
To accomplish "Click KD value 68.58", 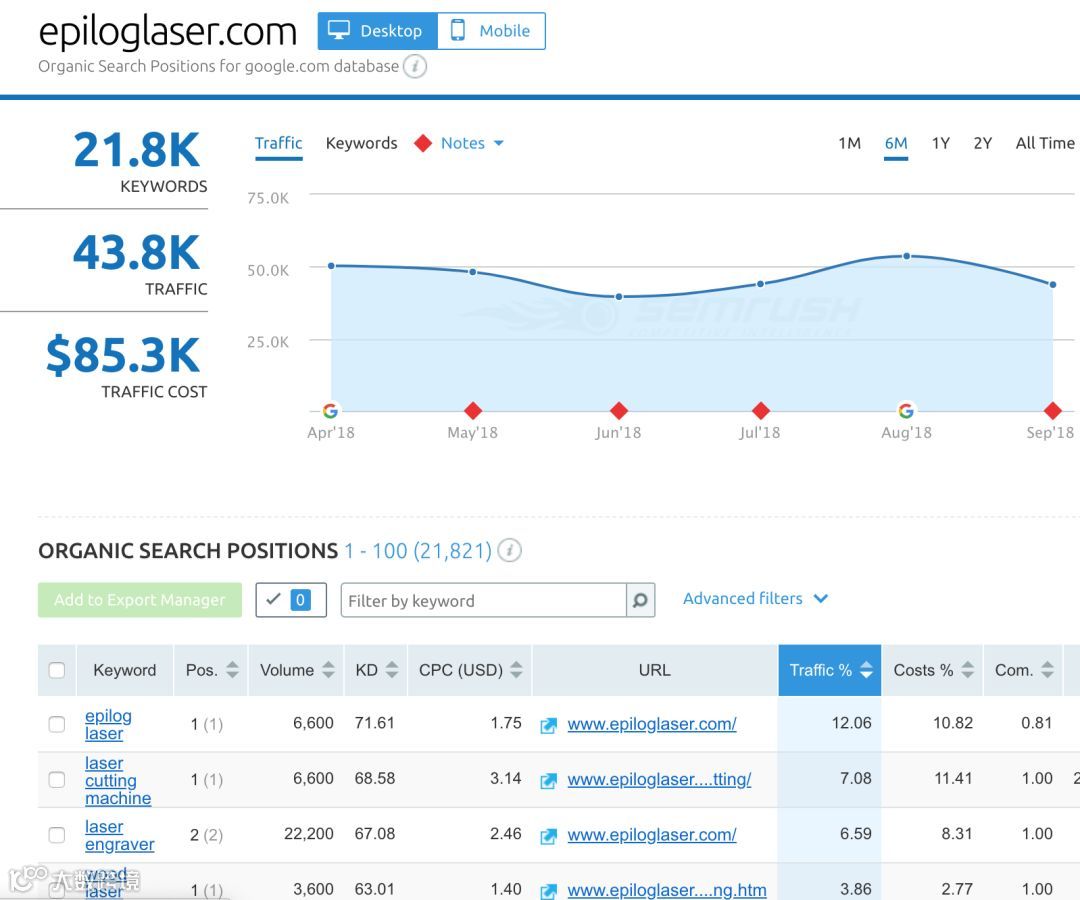I will (x=375, y=778).
